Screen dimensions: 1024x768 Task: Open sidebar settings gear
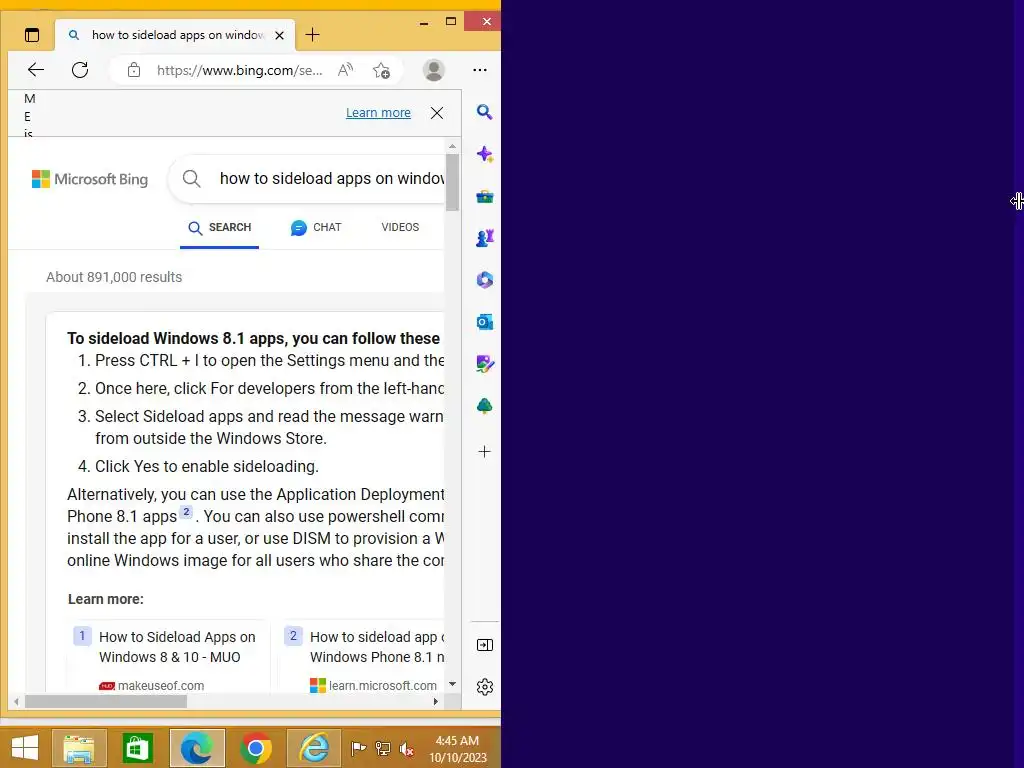485,687
